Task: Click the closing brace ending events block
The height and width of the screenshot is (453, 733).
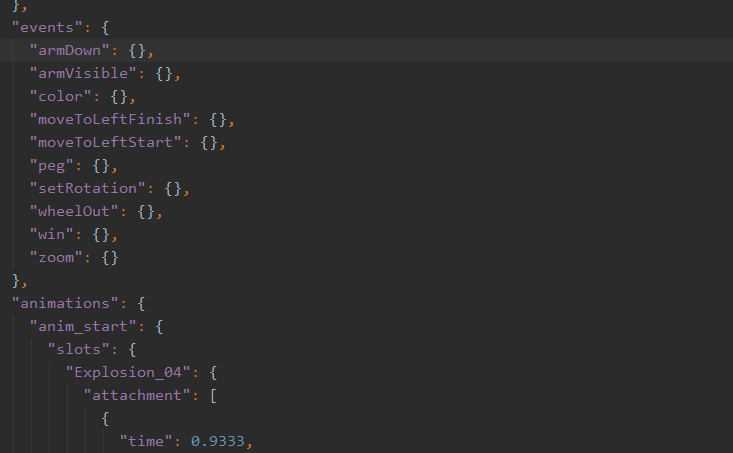Action: [x=16, y=280]
